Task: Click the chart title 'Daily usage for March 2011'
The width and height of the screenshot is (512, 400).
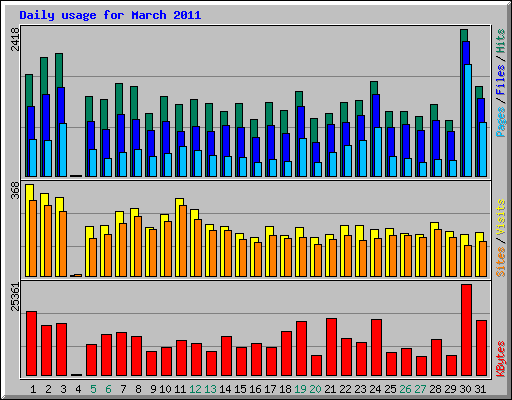Action: point(110,15)
